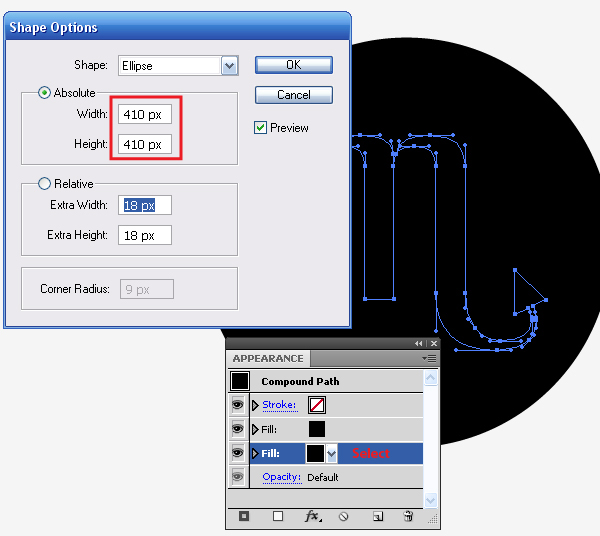Click the Opacity Default value text
600x536 pixels.
tap(323, 477)
